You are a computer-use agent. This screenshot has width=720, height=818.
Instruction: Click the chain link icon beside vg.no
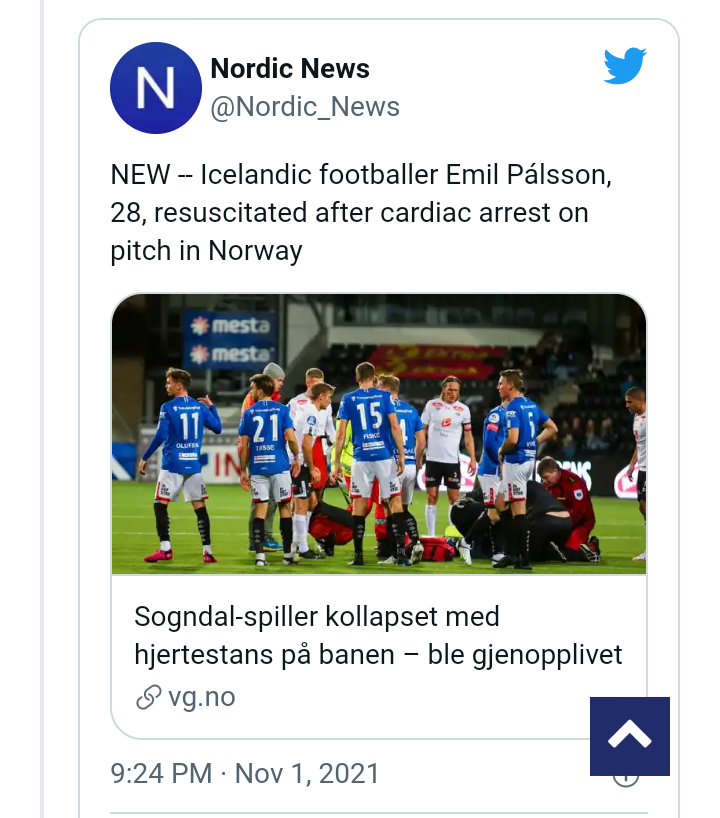148,697
